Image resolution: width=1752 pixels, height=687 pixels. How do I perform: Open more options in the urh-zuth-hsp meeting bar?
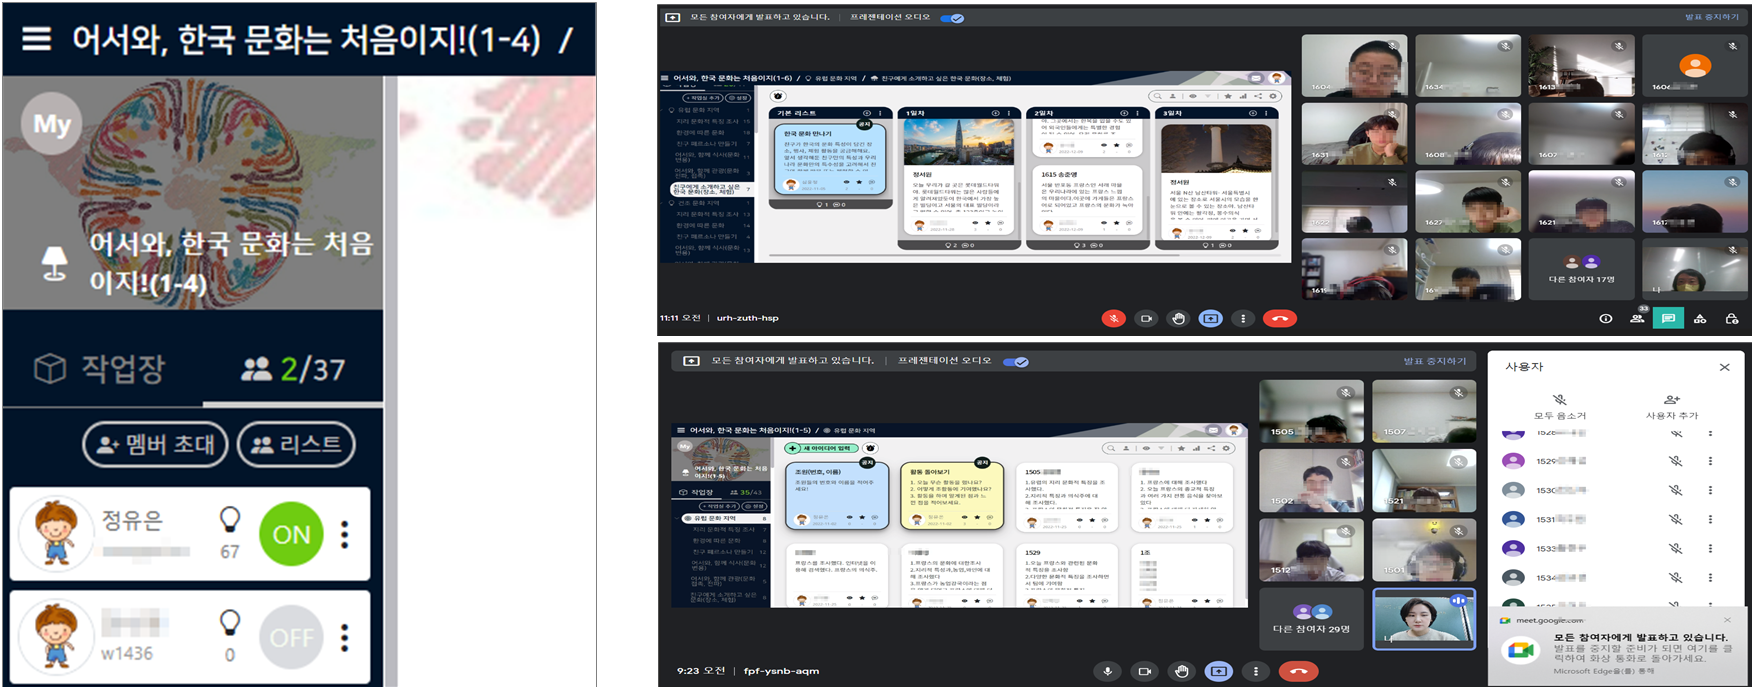coord(1243,318)
